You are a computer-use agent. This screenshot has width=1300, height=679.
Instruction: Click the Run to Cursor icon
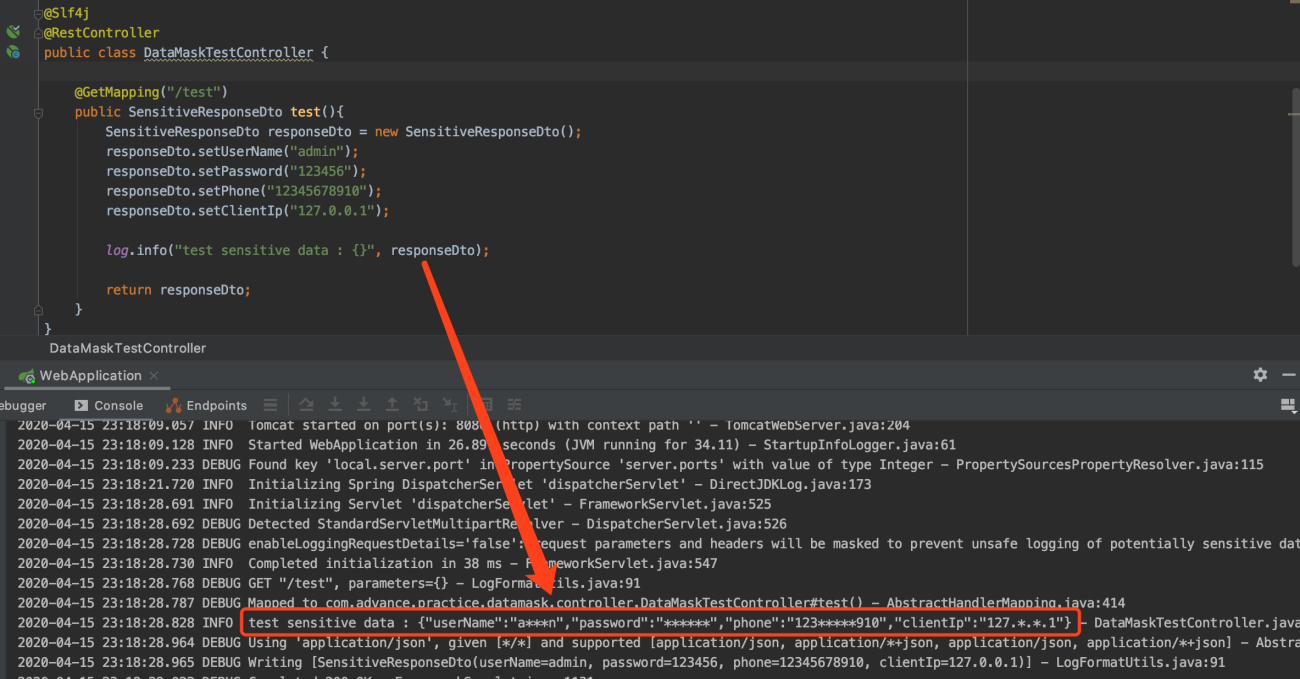451,405
